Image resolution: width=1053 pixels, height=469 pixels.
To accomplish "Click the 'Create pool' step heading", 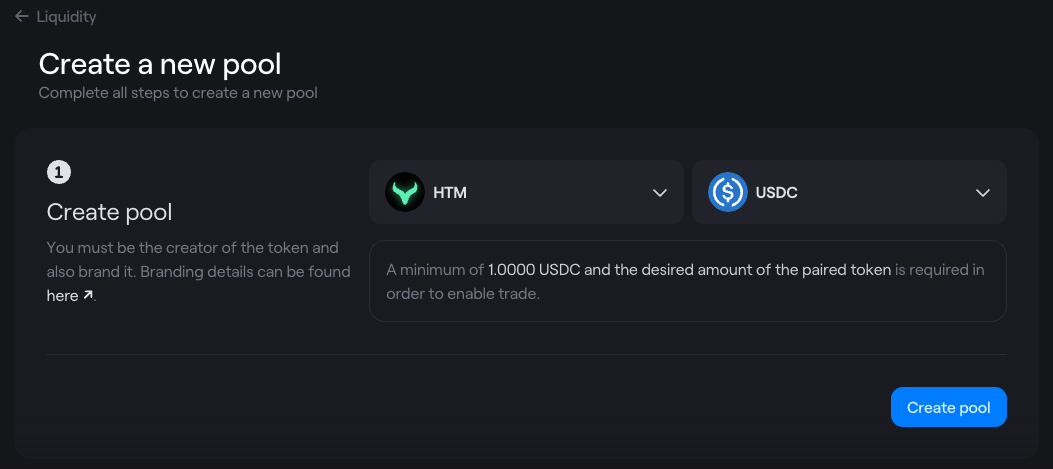I will (109, 212).
